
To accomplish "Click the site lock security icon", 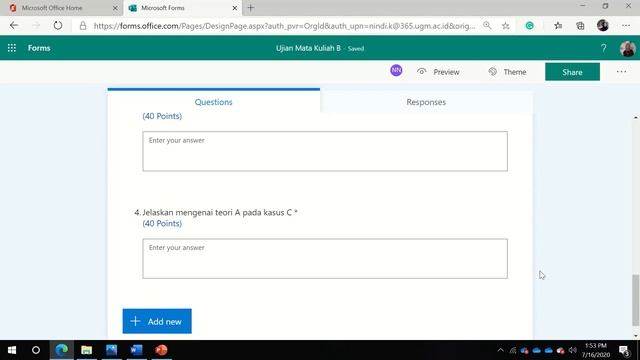I will (83, 26).
